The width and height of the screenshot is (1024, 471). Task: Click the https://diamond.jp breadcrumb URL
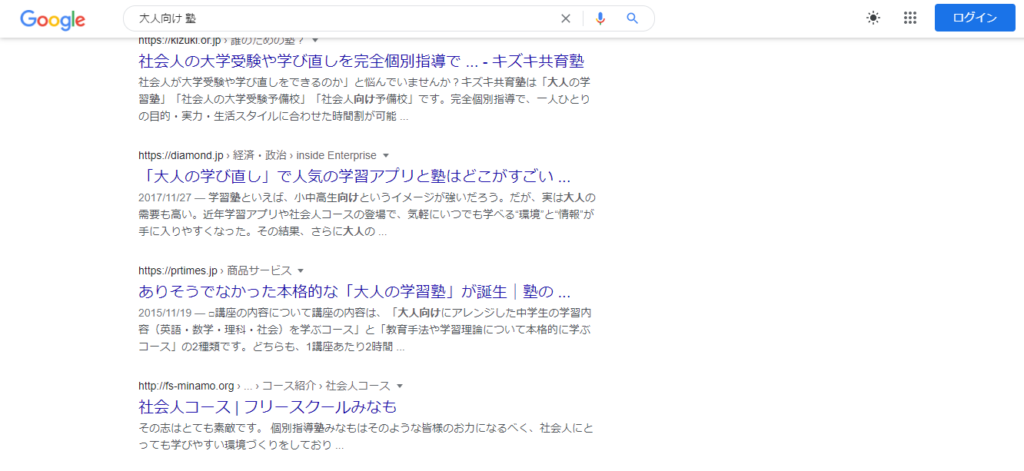tap(181, 156)
